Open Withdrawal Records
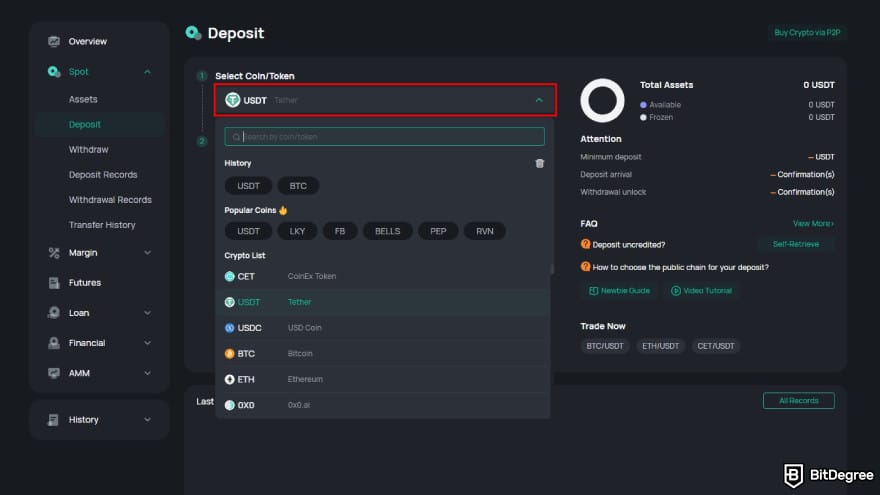The width and height of the screenshot is (880, 495). pos(110,200)
